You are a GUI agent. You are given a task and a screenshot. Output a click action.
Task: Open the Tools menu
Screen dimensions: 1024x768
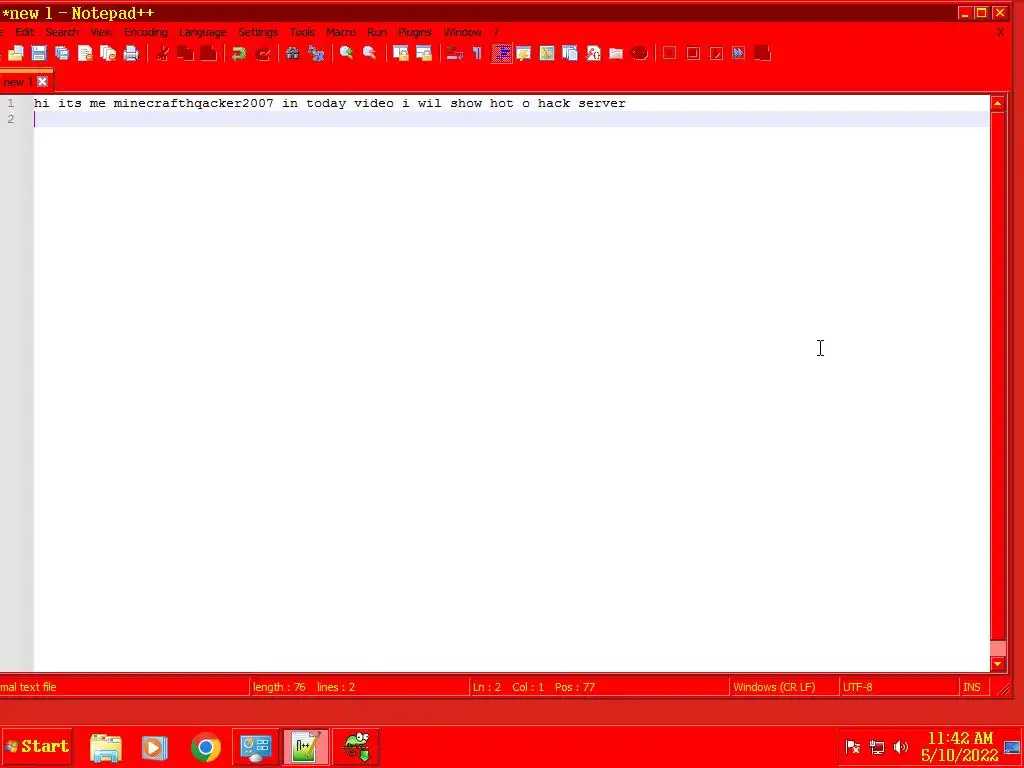tap(302, 32)
